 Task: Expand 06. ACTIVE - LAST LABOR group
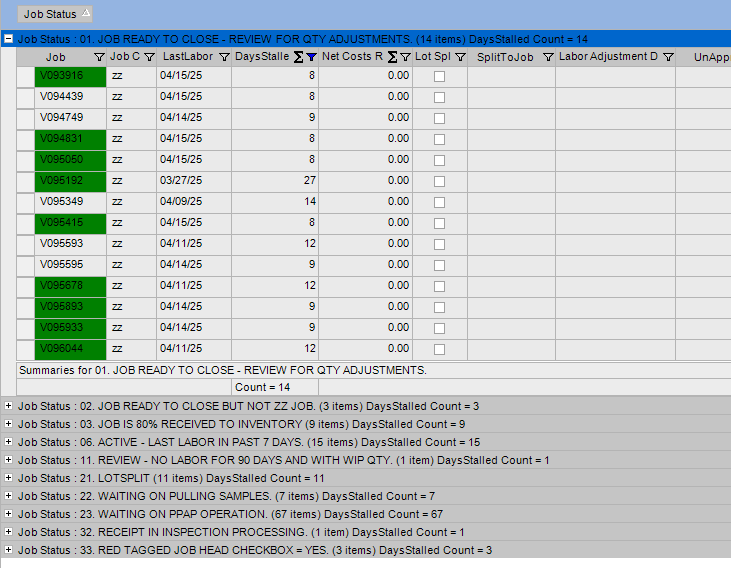8,442
